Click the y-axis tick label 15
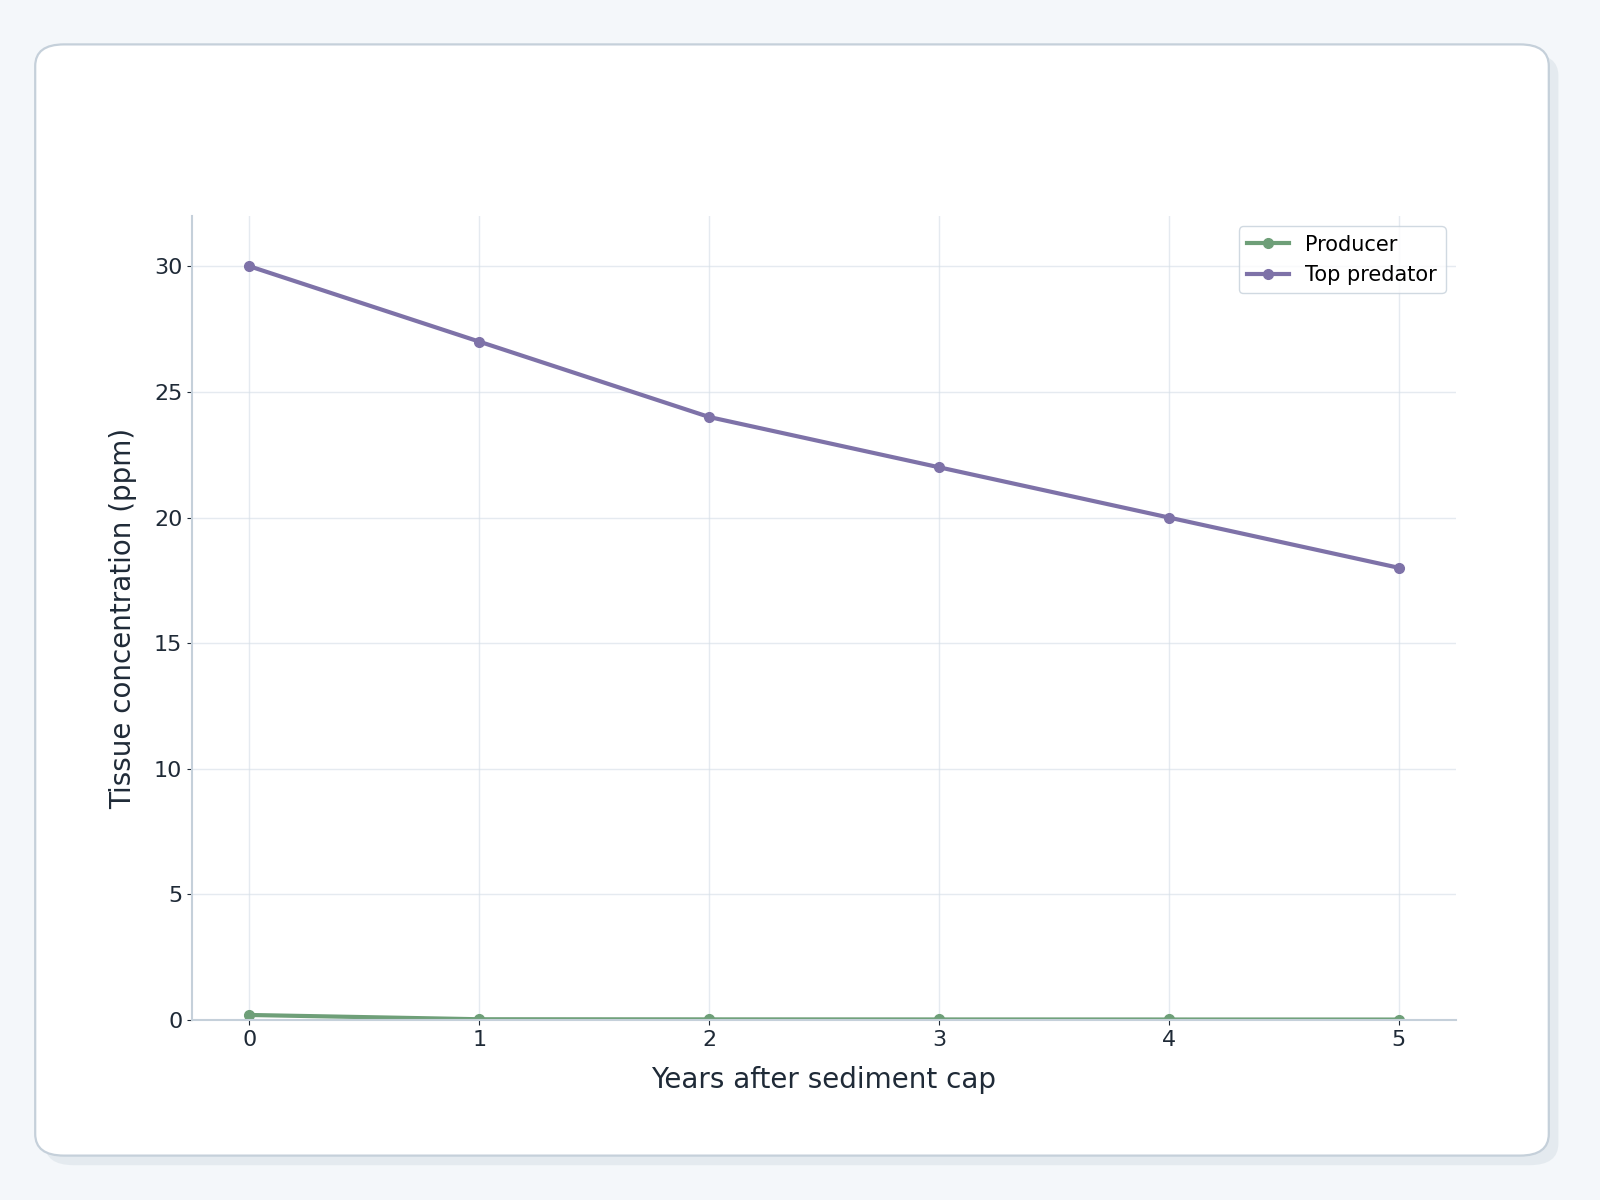Viewport: 1600px width, 1200px height. click(x=168, y=644)
